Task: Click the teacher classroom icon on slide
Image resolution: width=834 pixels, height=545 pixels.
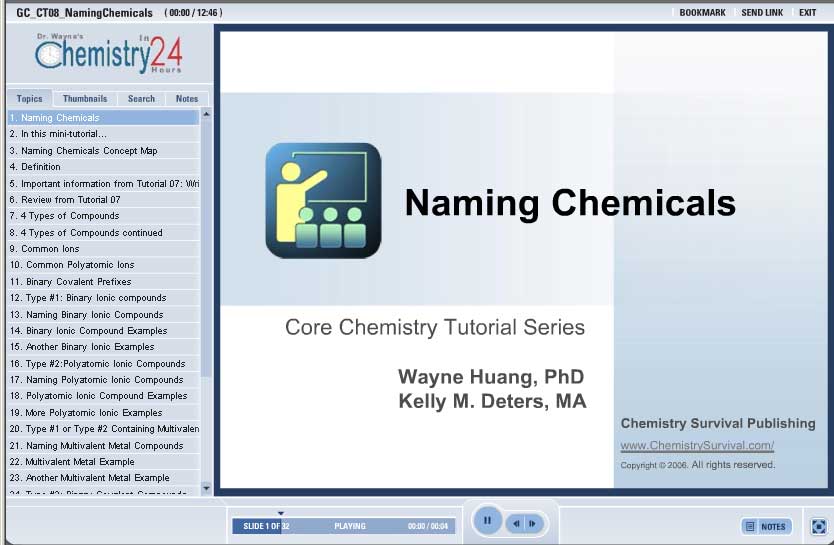Action: tap(323, 201)
